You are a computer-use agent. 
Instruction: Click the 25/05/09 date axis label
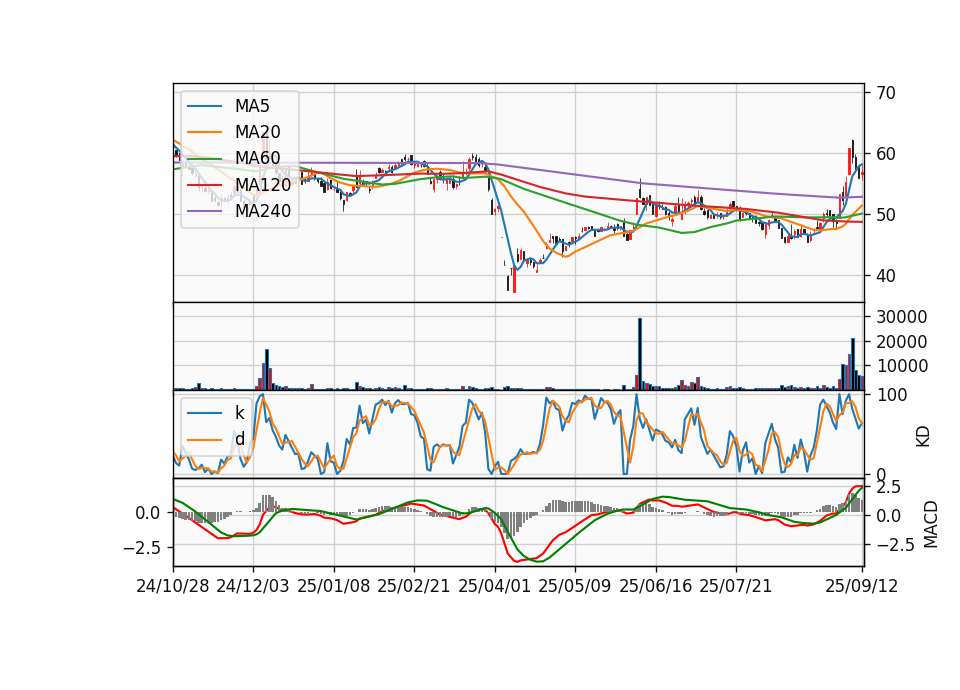pos(575,586)
